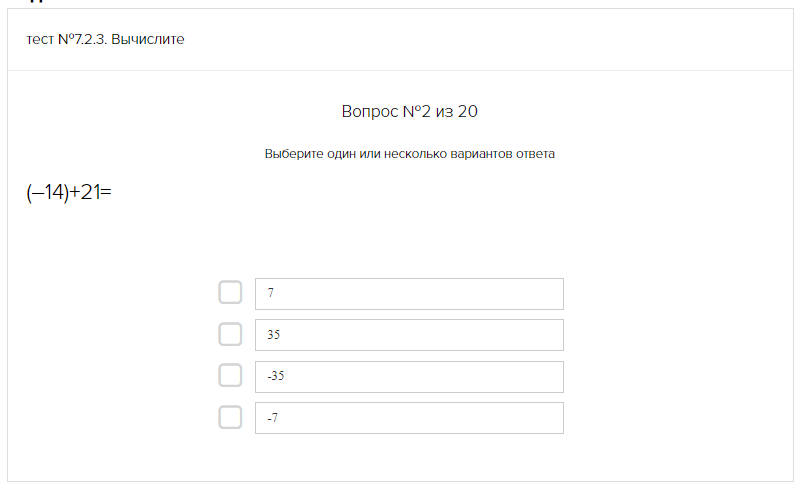Click the test number '7.2.3' in header

pos(90,39)
